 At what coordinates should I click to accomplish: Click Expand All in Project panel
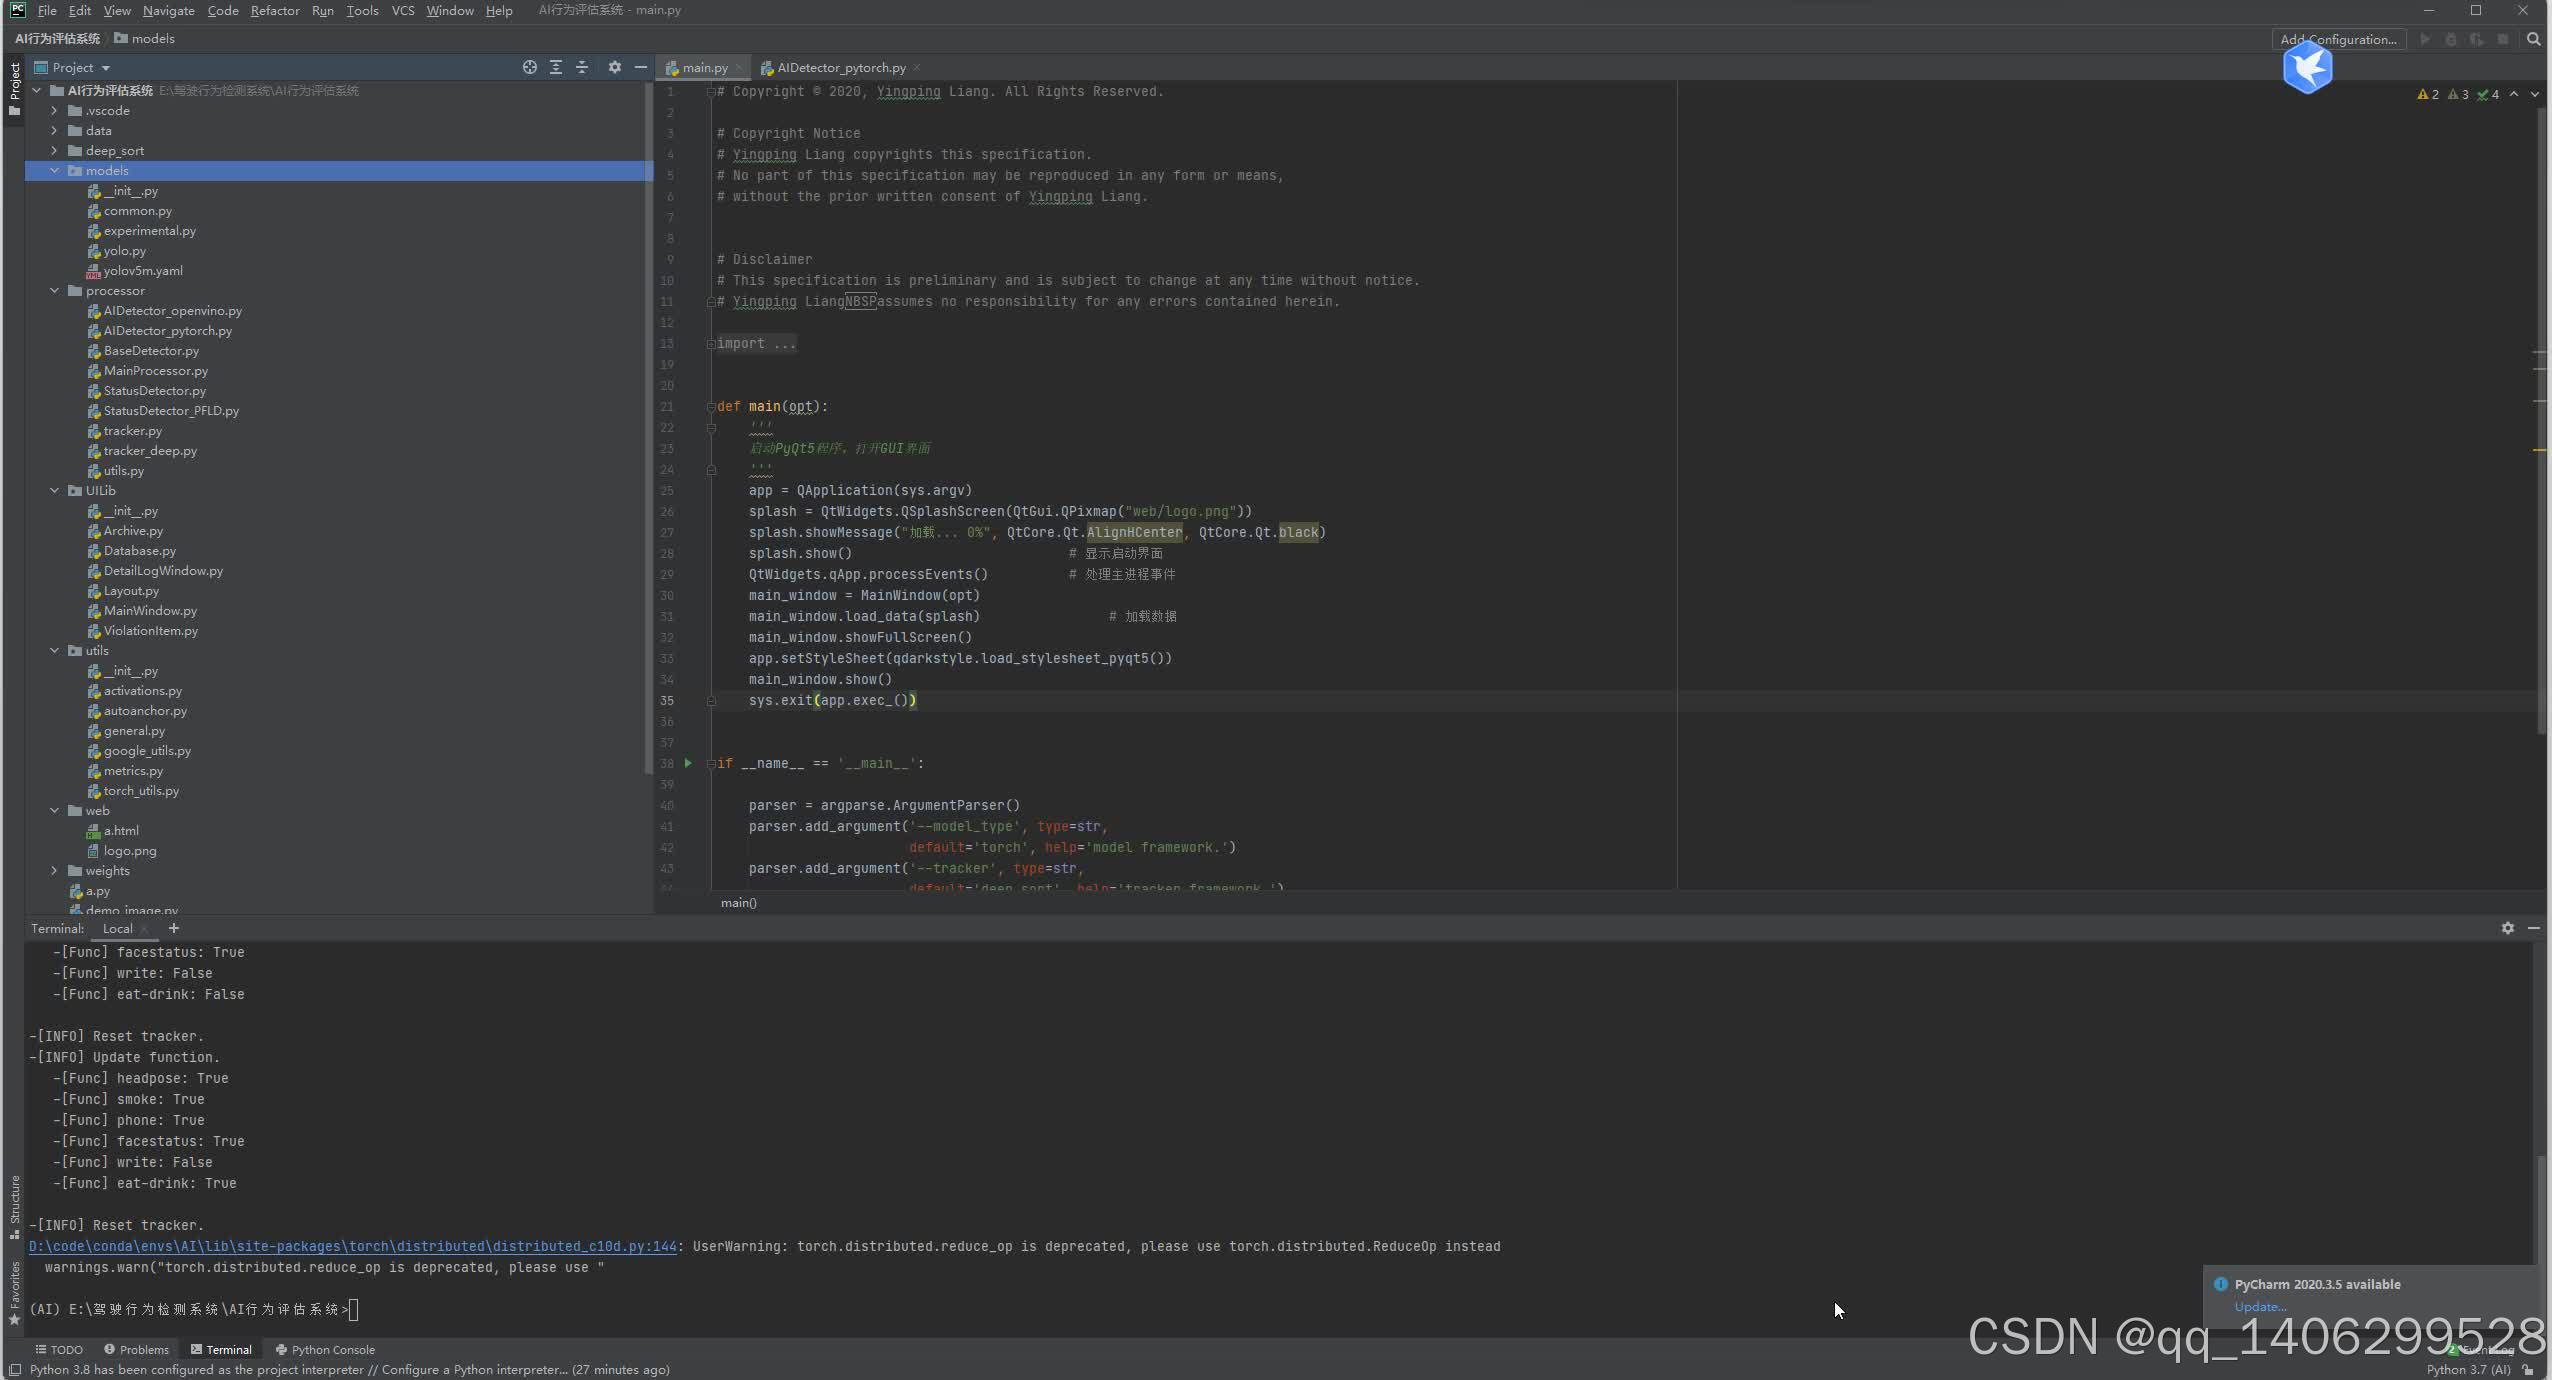(x=556, y=67)
